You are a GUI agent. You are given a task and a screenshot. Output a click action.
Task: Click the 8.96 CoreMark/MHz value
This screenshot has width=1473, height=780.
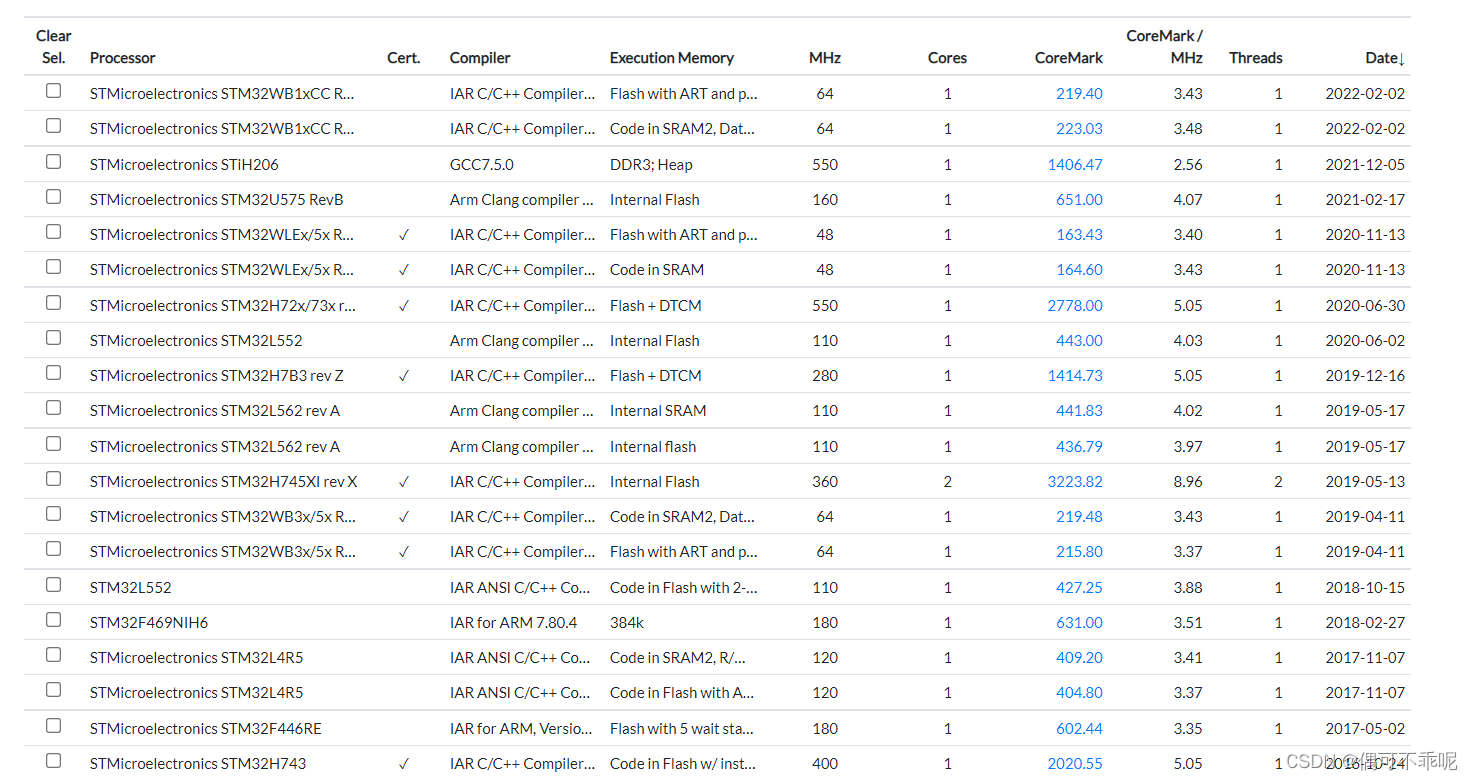click(1188, 482)
